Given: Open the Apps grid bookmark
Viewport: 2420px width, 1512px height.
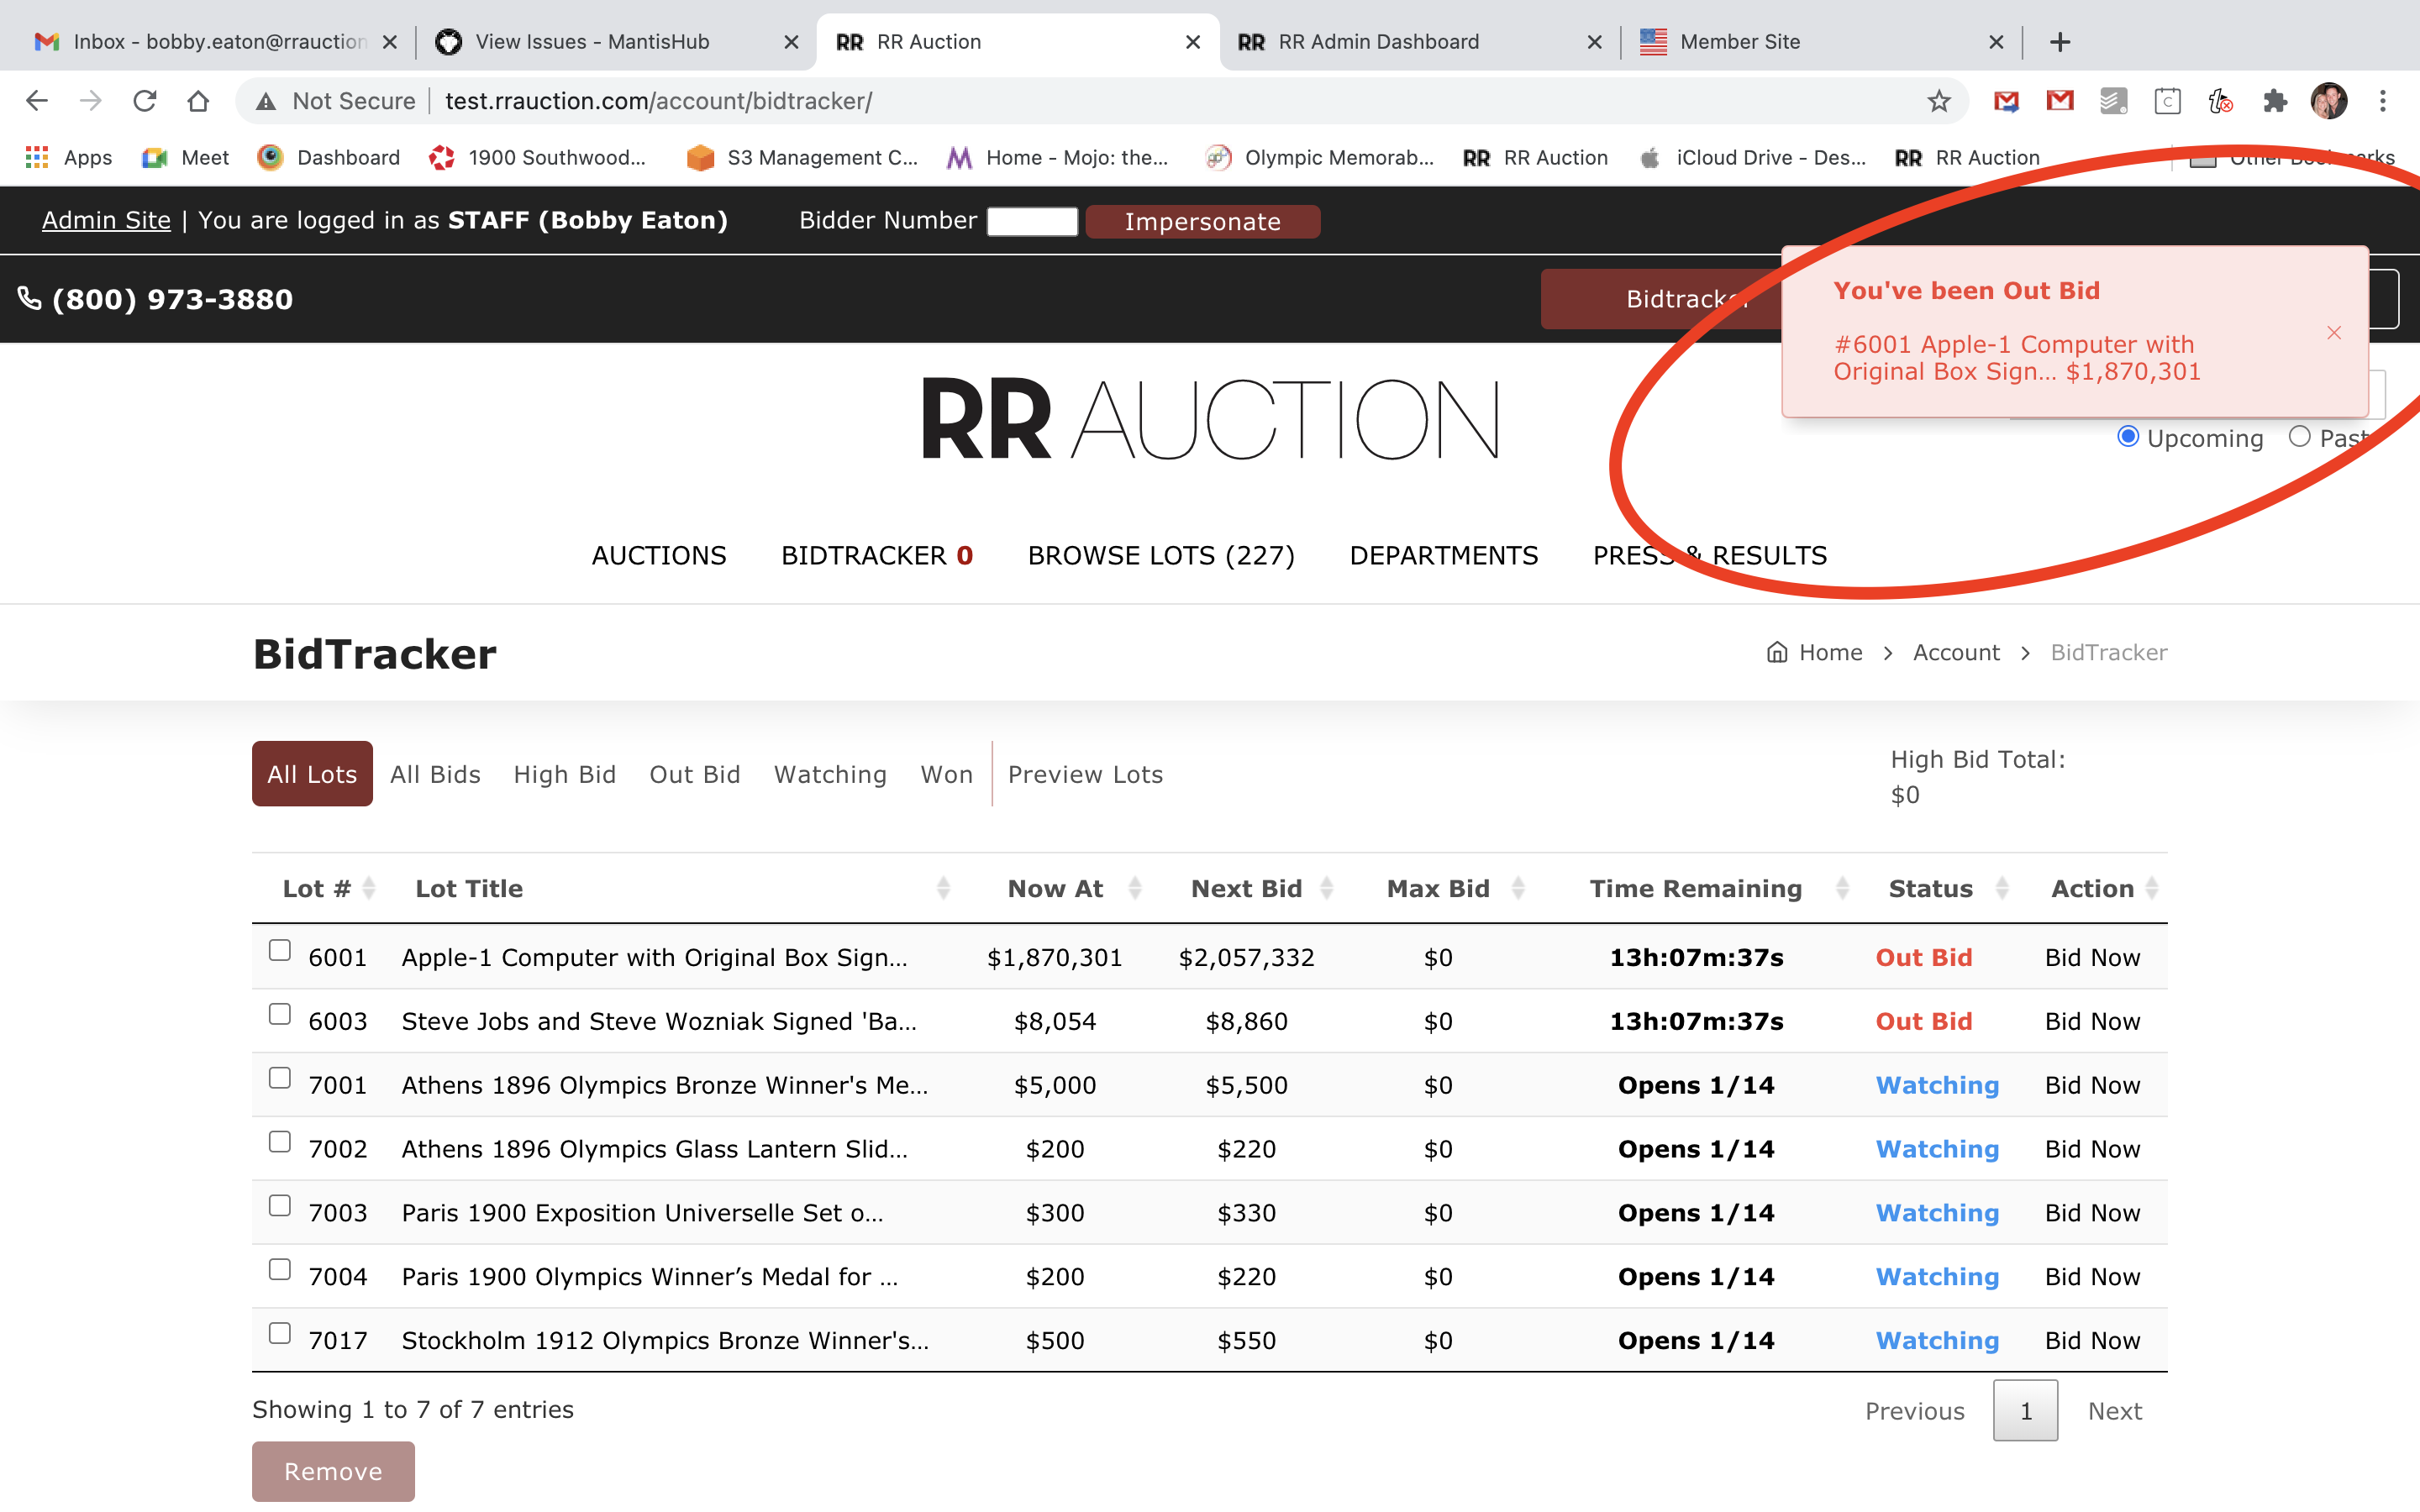Looking at the screenshot, I should click(x=68, y=157).
